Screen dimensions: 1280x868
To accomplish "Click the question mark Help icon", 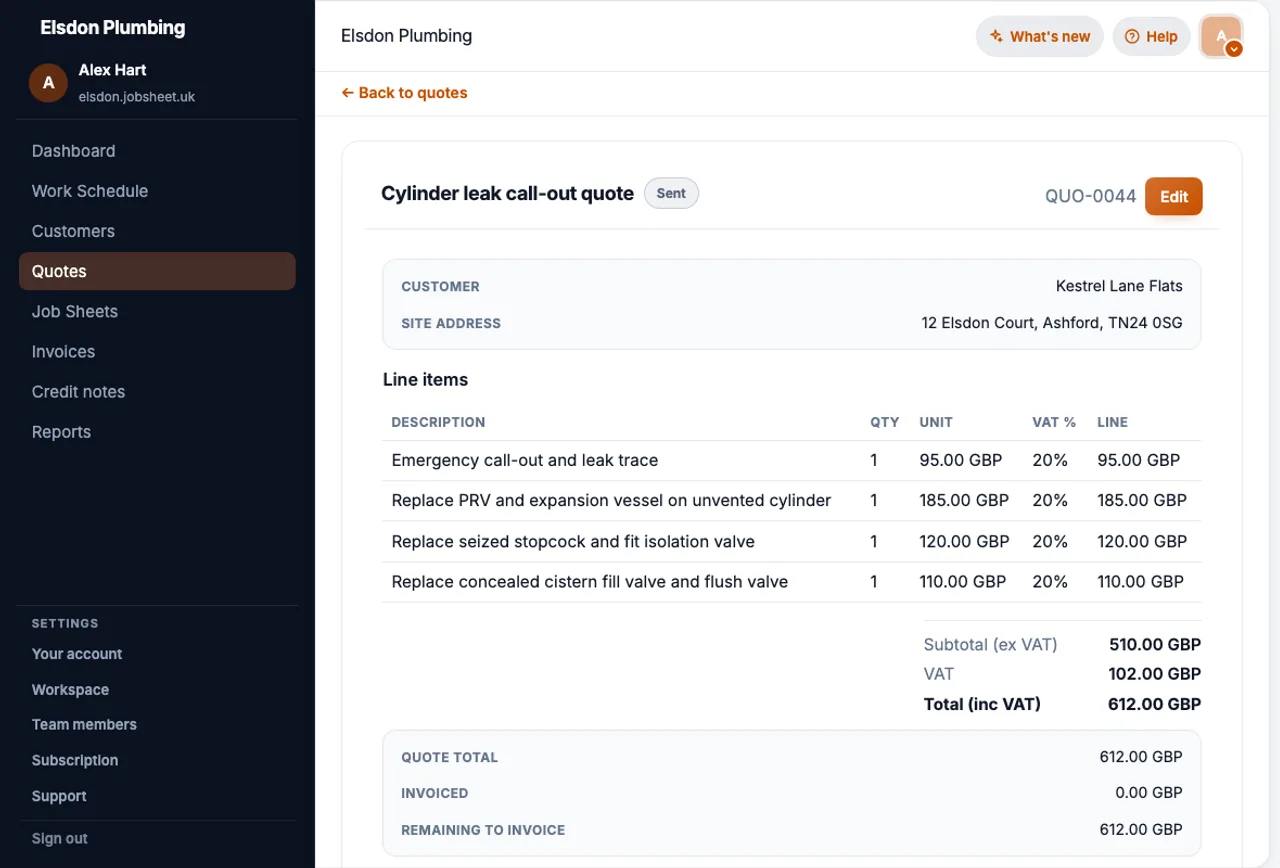I will [1132, 36].
